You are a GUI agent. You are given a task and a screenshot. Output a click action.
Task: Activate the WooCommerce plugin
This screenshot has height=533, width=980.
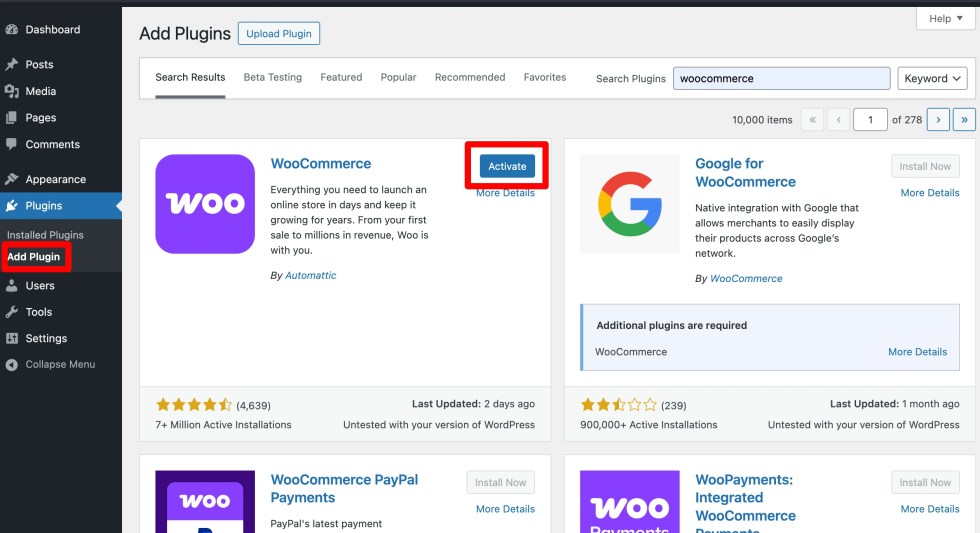(x=507, y=166)
